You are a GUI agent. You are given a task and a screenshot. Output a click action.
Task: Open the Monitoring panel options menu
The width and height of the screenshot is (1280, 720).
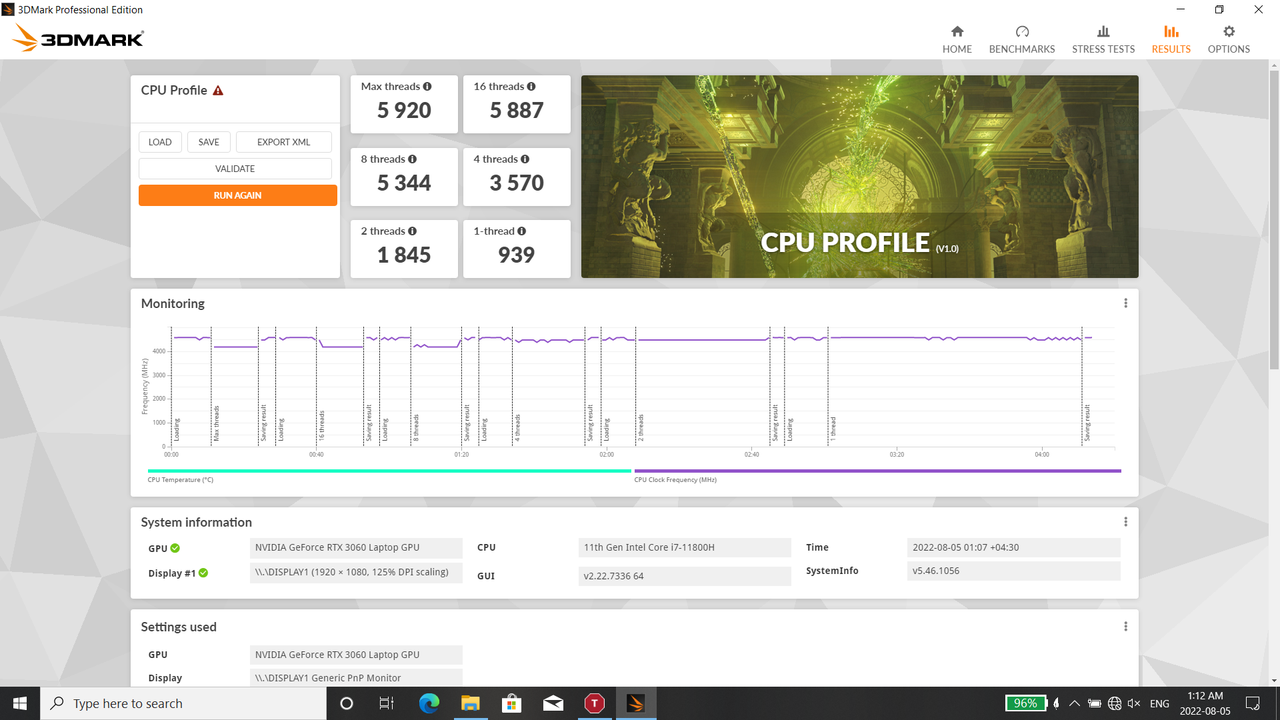[x=1125, y=302]
